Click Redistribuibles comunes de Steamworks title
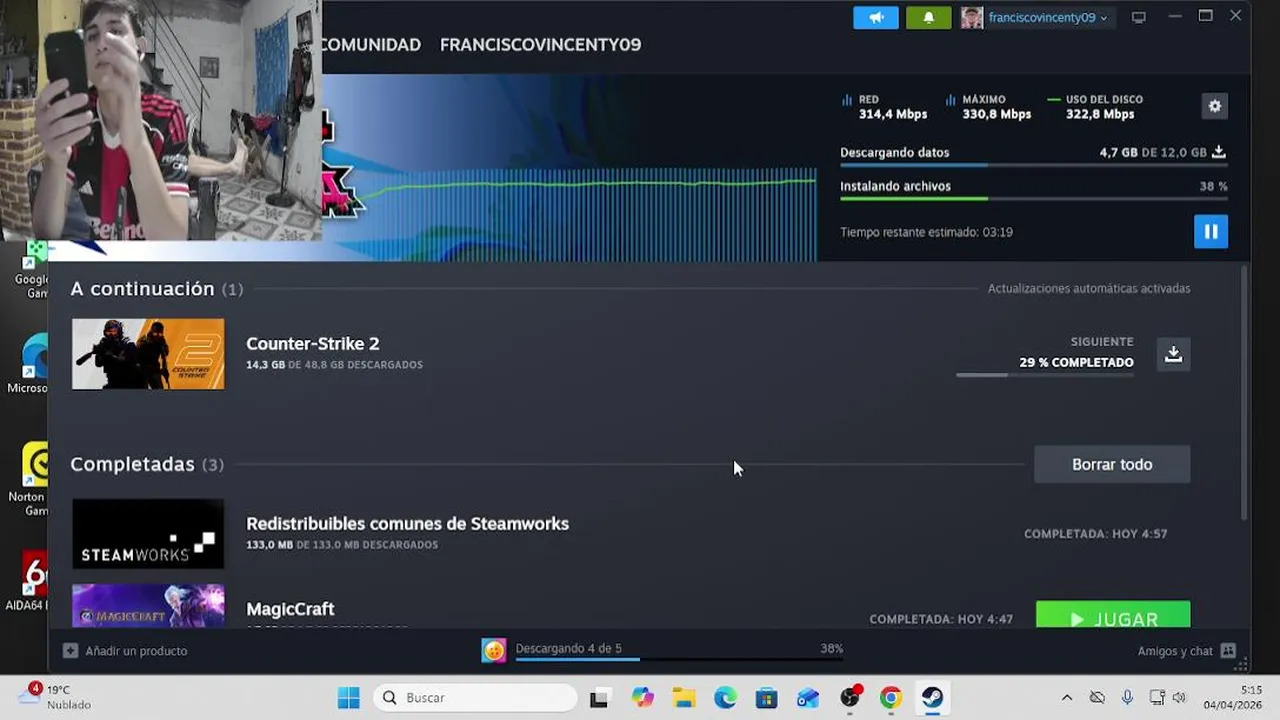 coord(407,523)
